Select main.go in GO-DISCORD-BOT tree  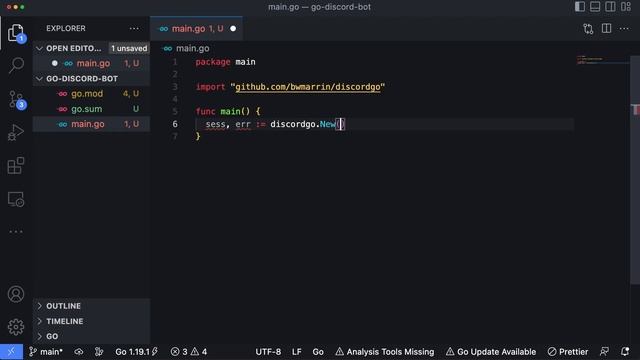coord(92,124)
